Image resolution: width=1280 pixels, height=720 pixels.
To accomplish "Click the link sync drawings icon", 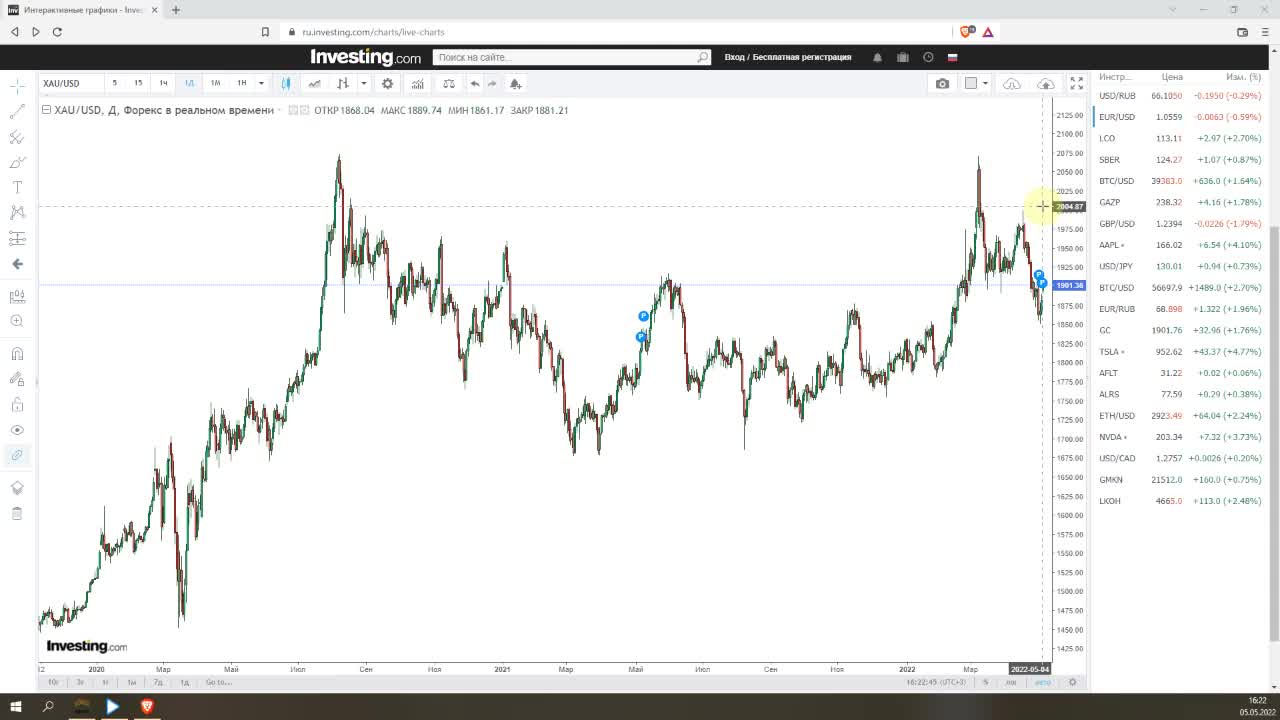I will pyautogui.click(x=17, y=455).
